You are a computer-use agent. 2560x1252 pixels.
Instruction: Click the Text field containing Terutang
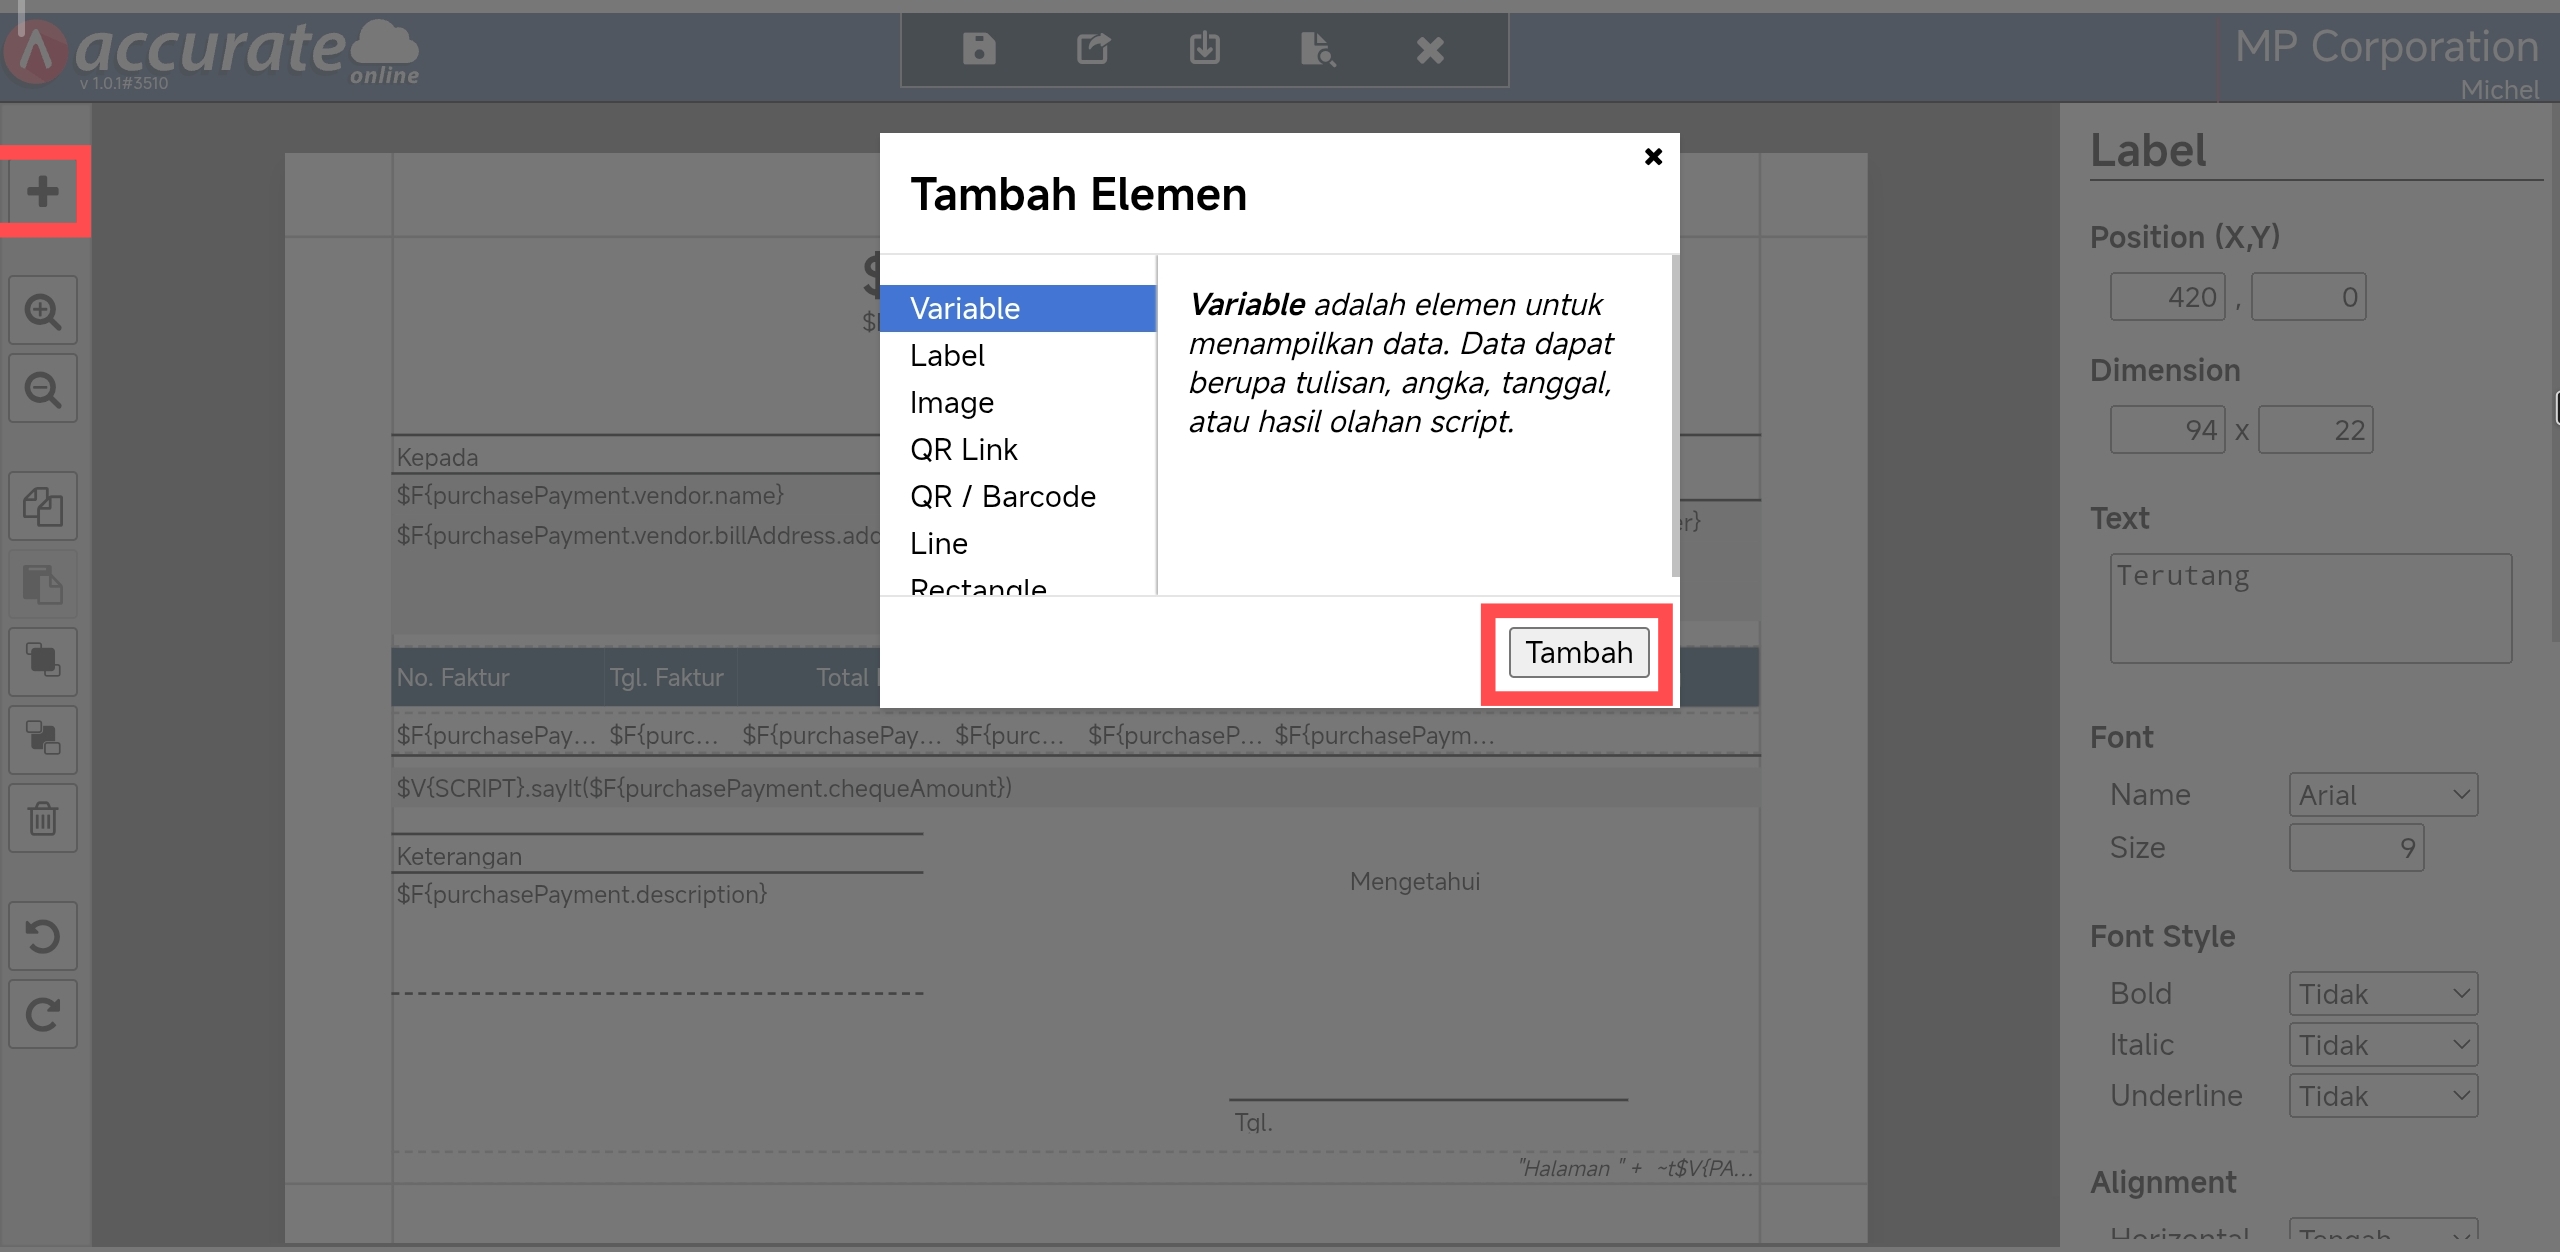point(2310,608)
